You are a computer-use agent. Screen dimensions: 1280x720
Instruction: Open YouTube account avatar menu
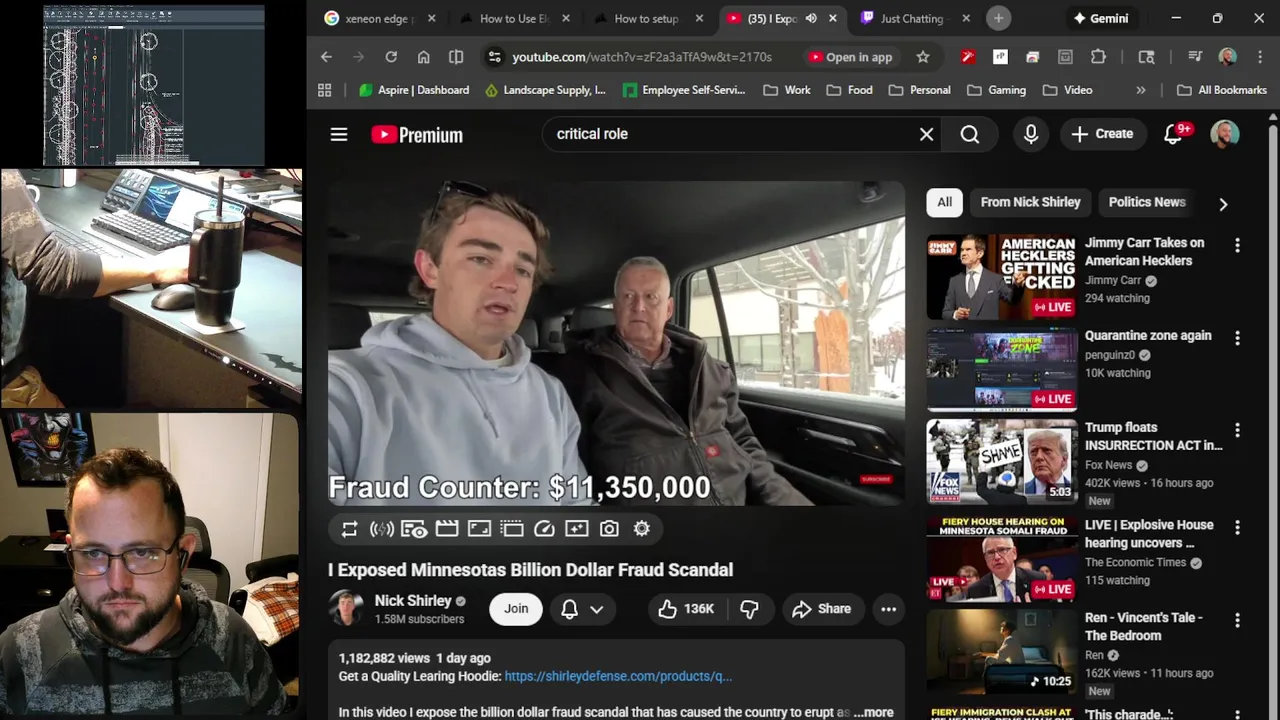pos(1225,134)
